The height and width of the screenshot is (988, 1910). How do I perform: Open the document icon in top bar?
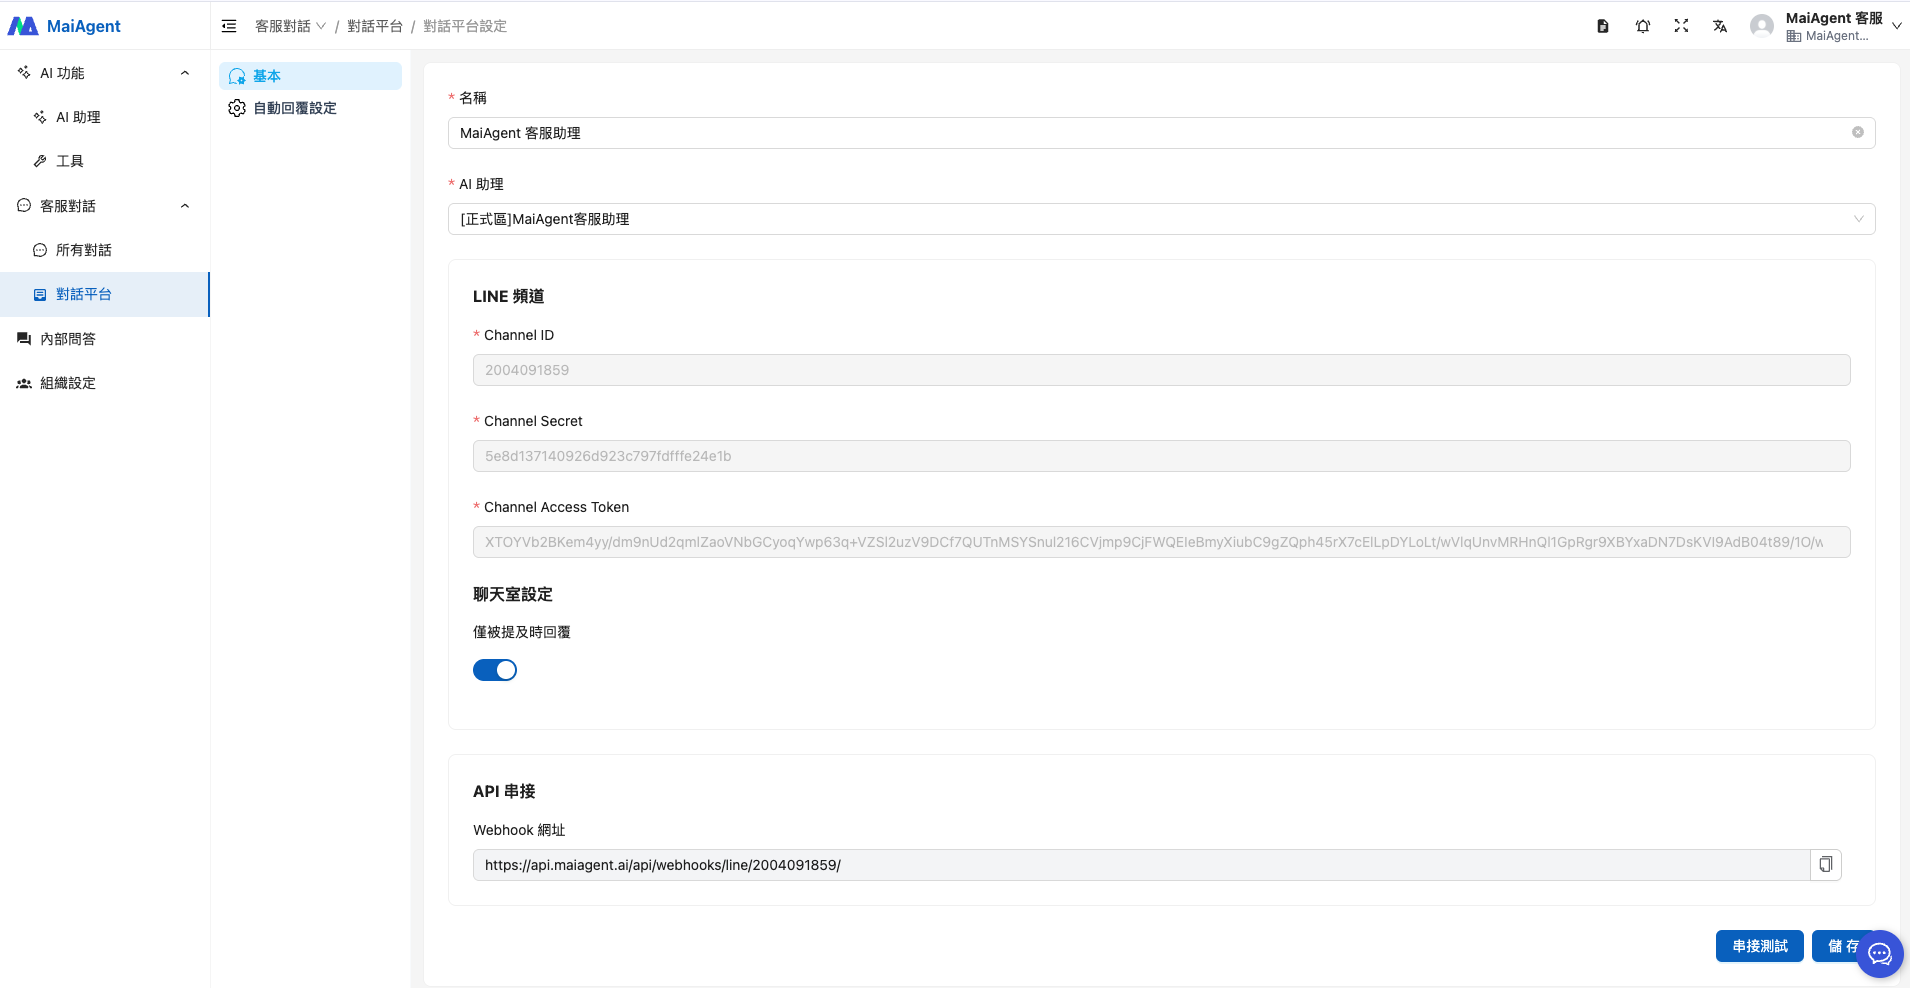[1603, 26]
